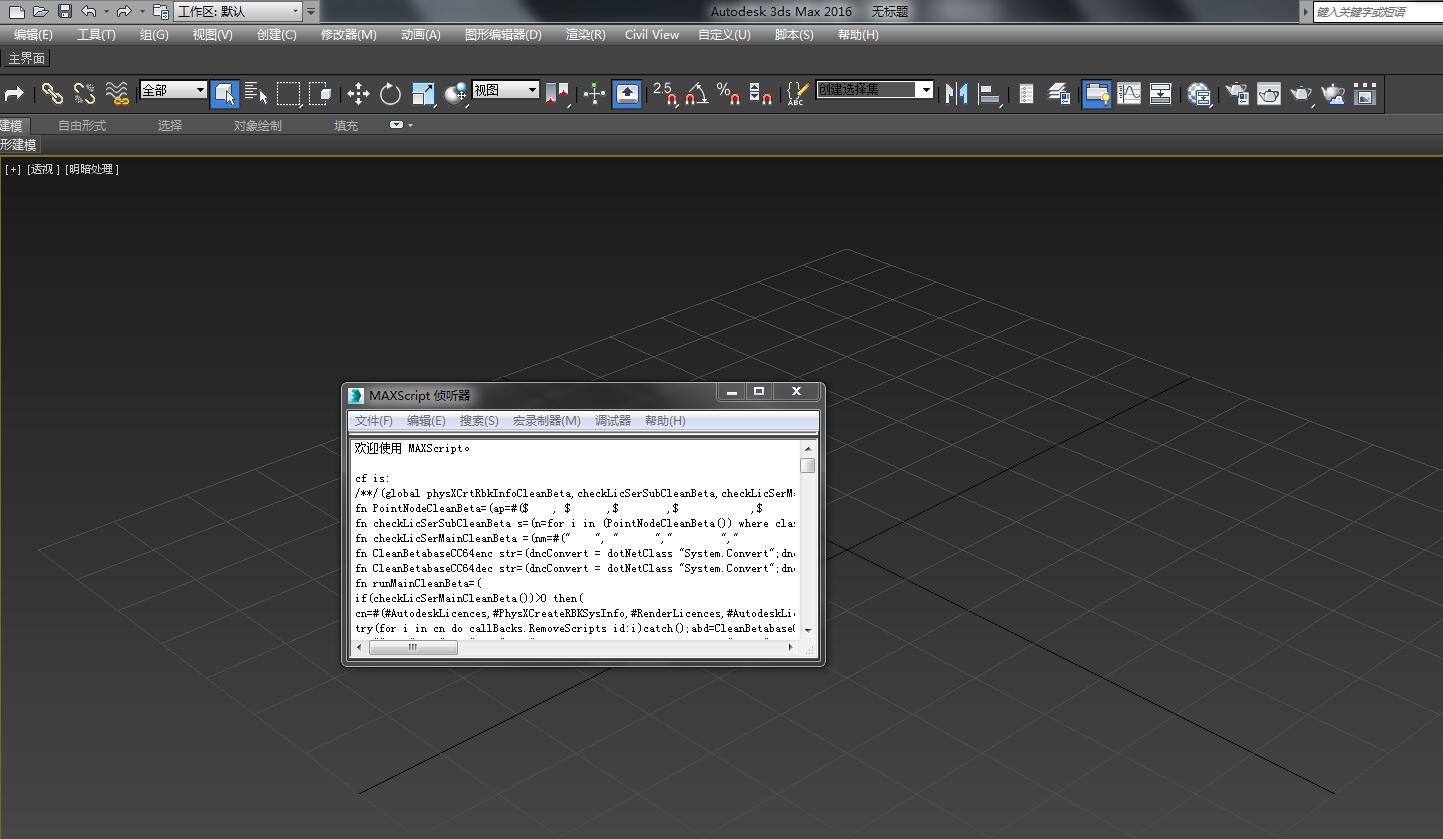Image resolution: width=1443 pixels, height=839 pixels.
Task: Open selection filter dropdown showing 全部
Action: [x=174, y=90]
